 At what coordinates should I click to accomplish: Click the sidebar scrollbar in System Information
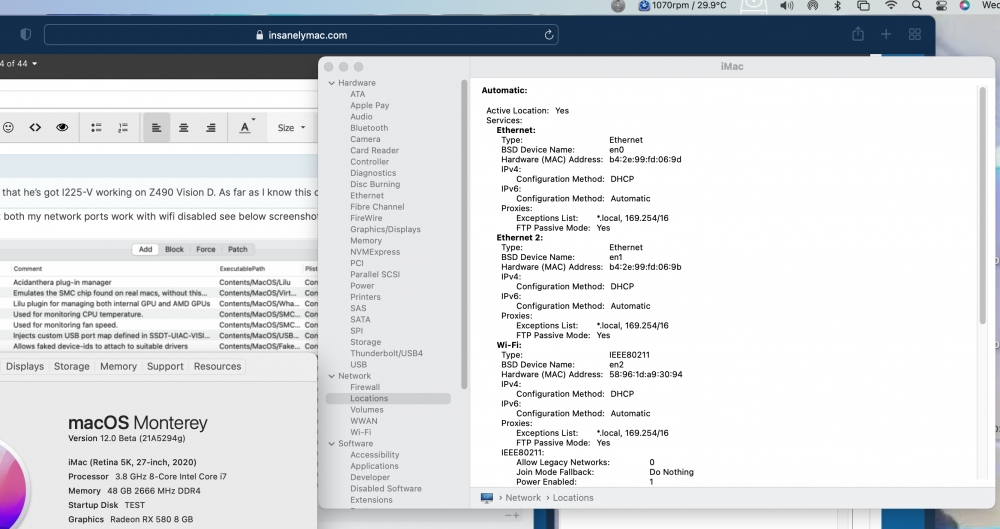tap(464, 234)
